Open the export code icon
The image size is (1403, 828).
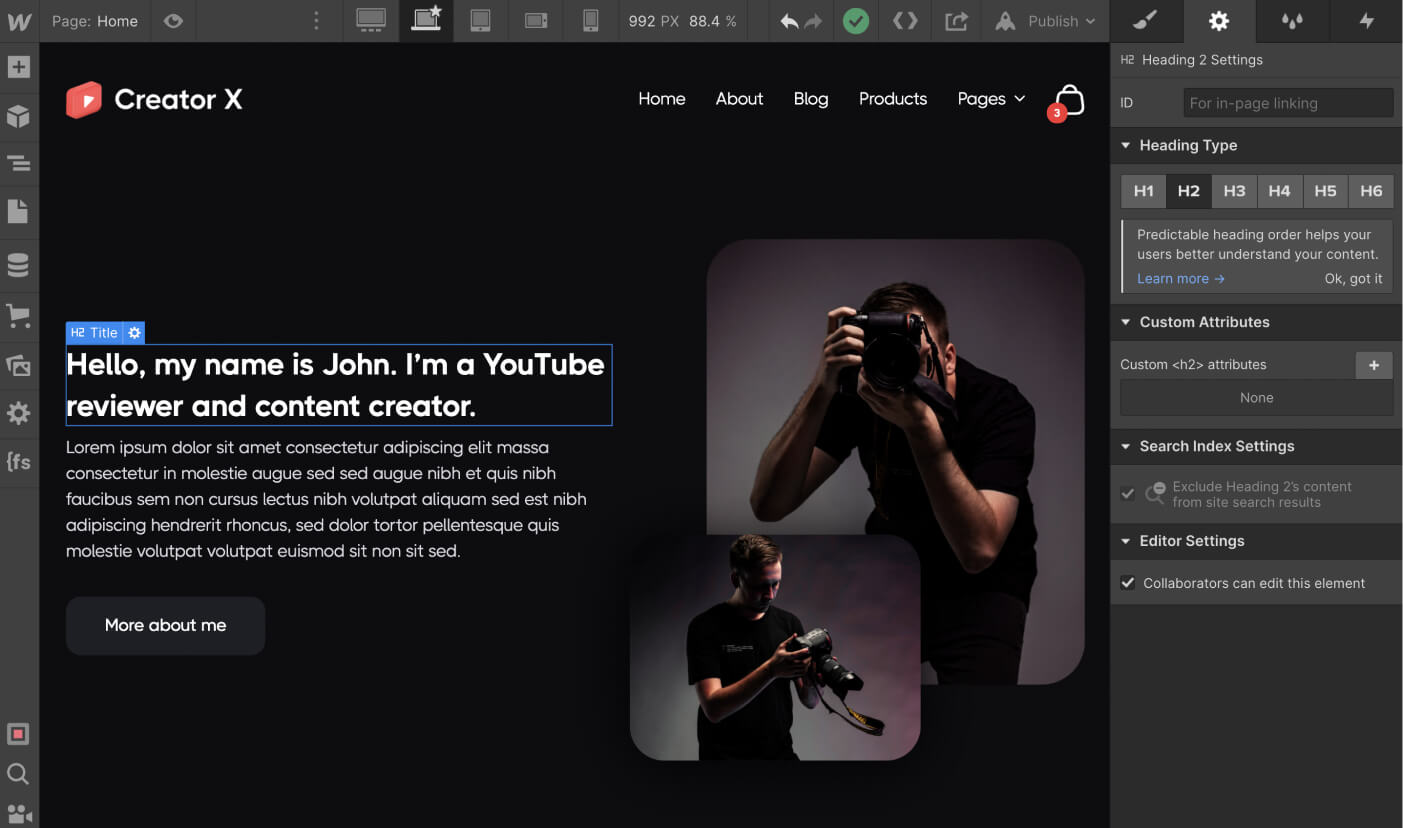pos(905,21)
